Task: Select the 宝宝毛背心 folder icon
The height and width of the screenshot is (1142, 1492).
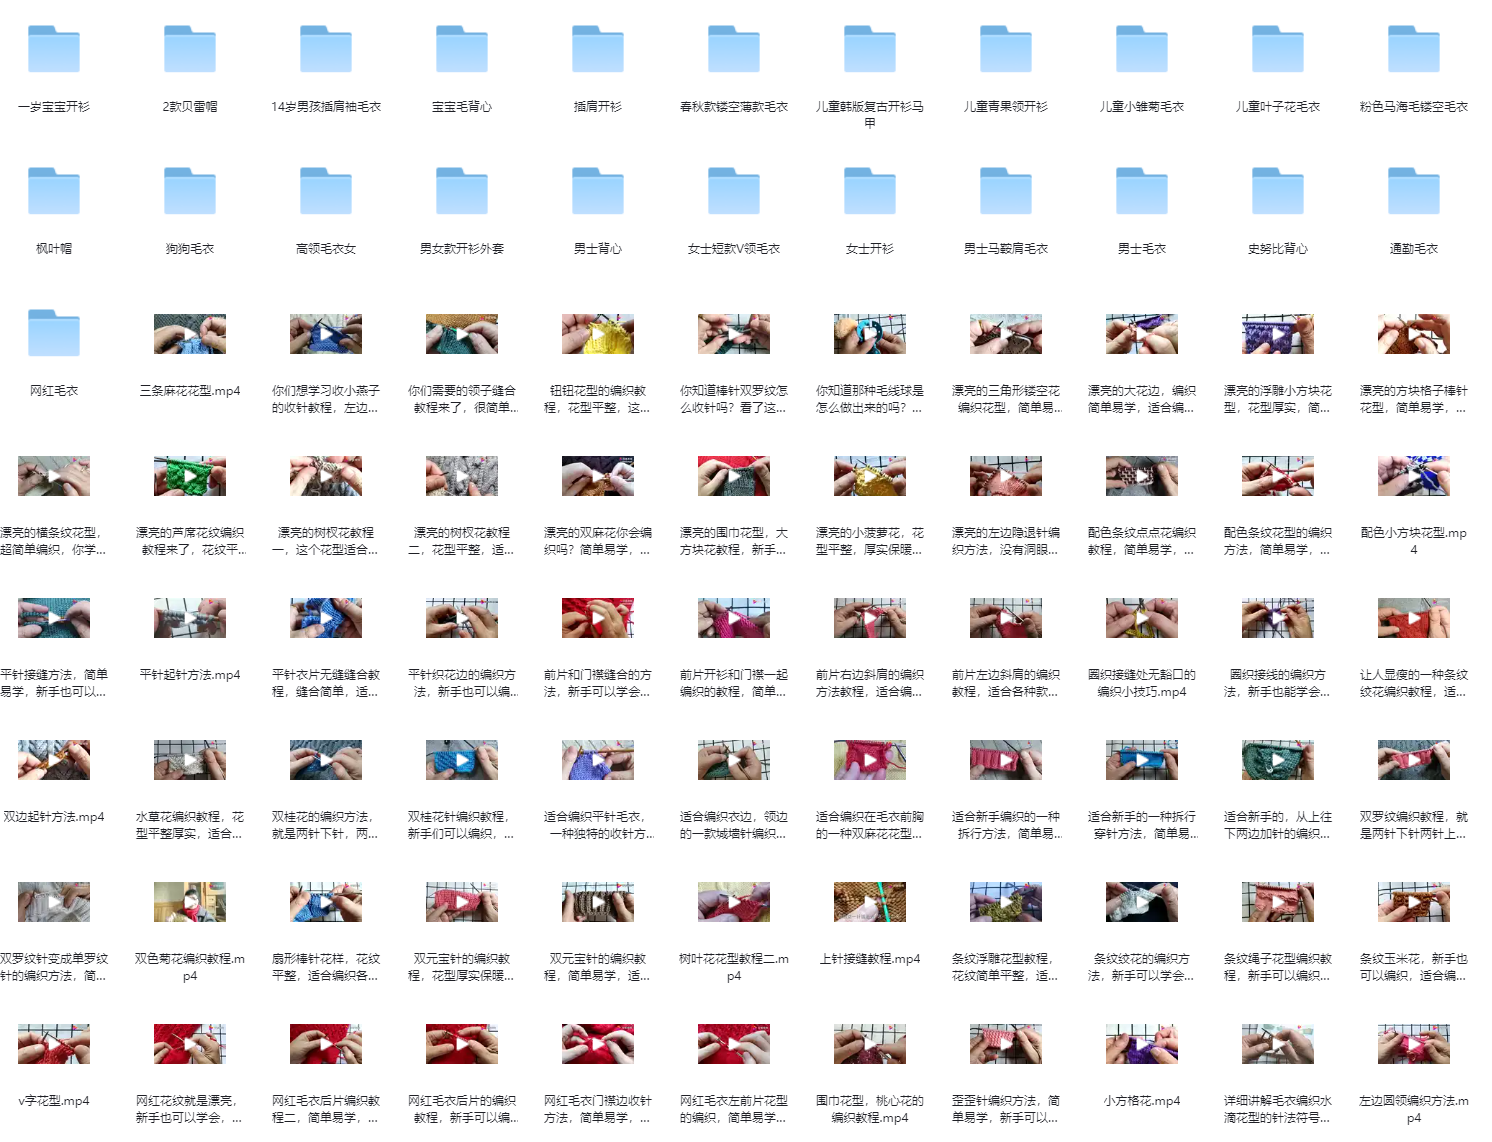Action: click(x=462, y=50)
